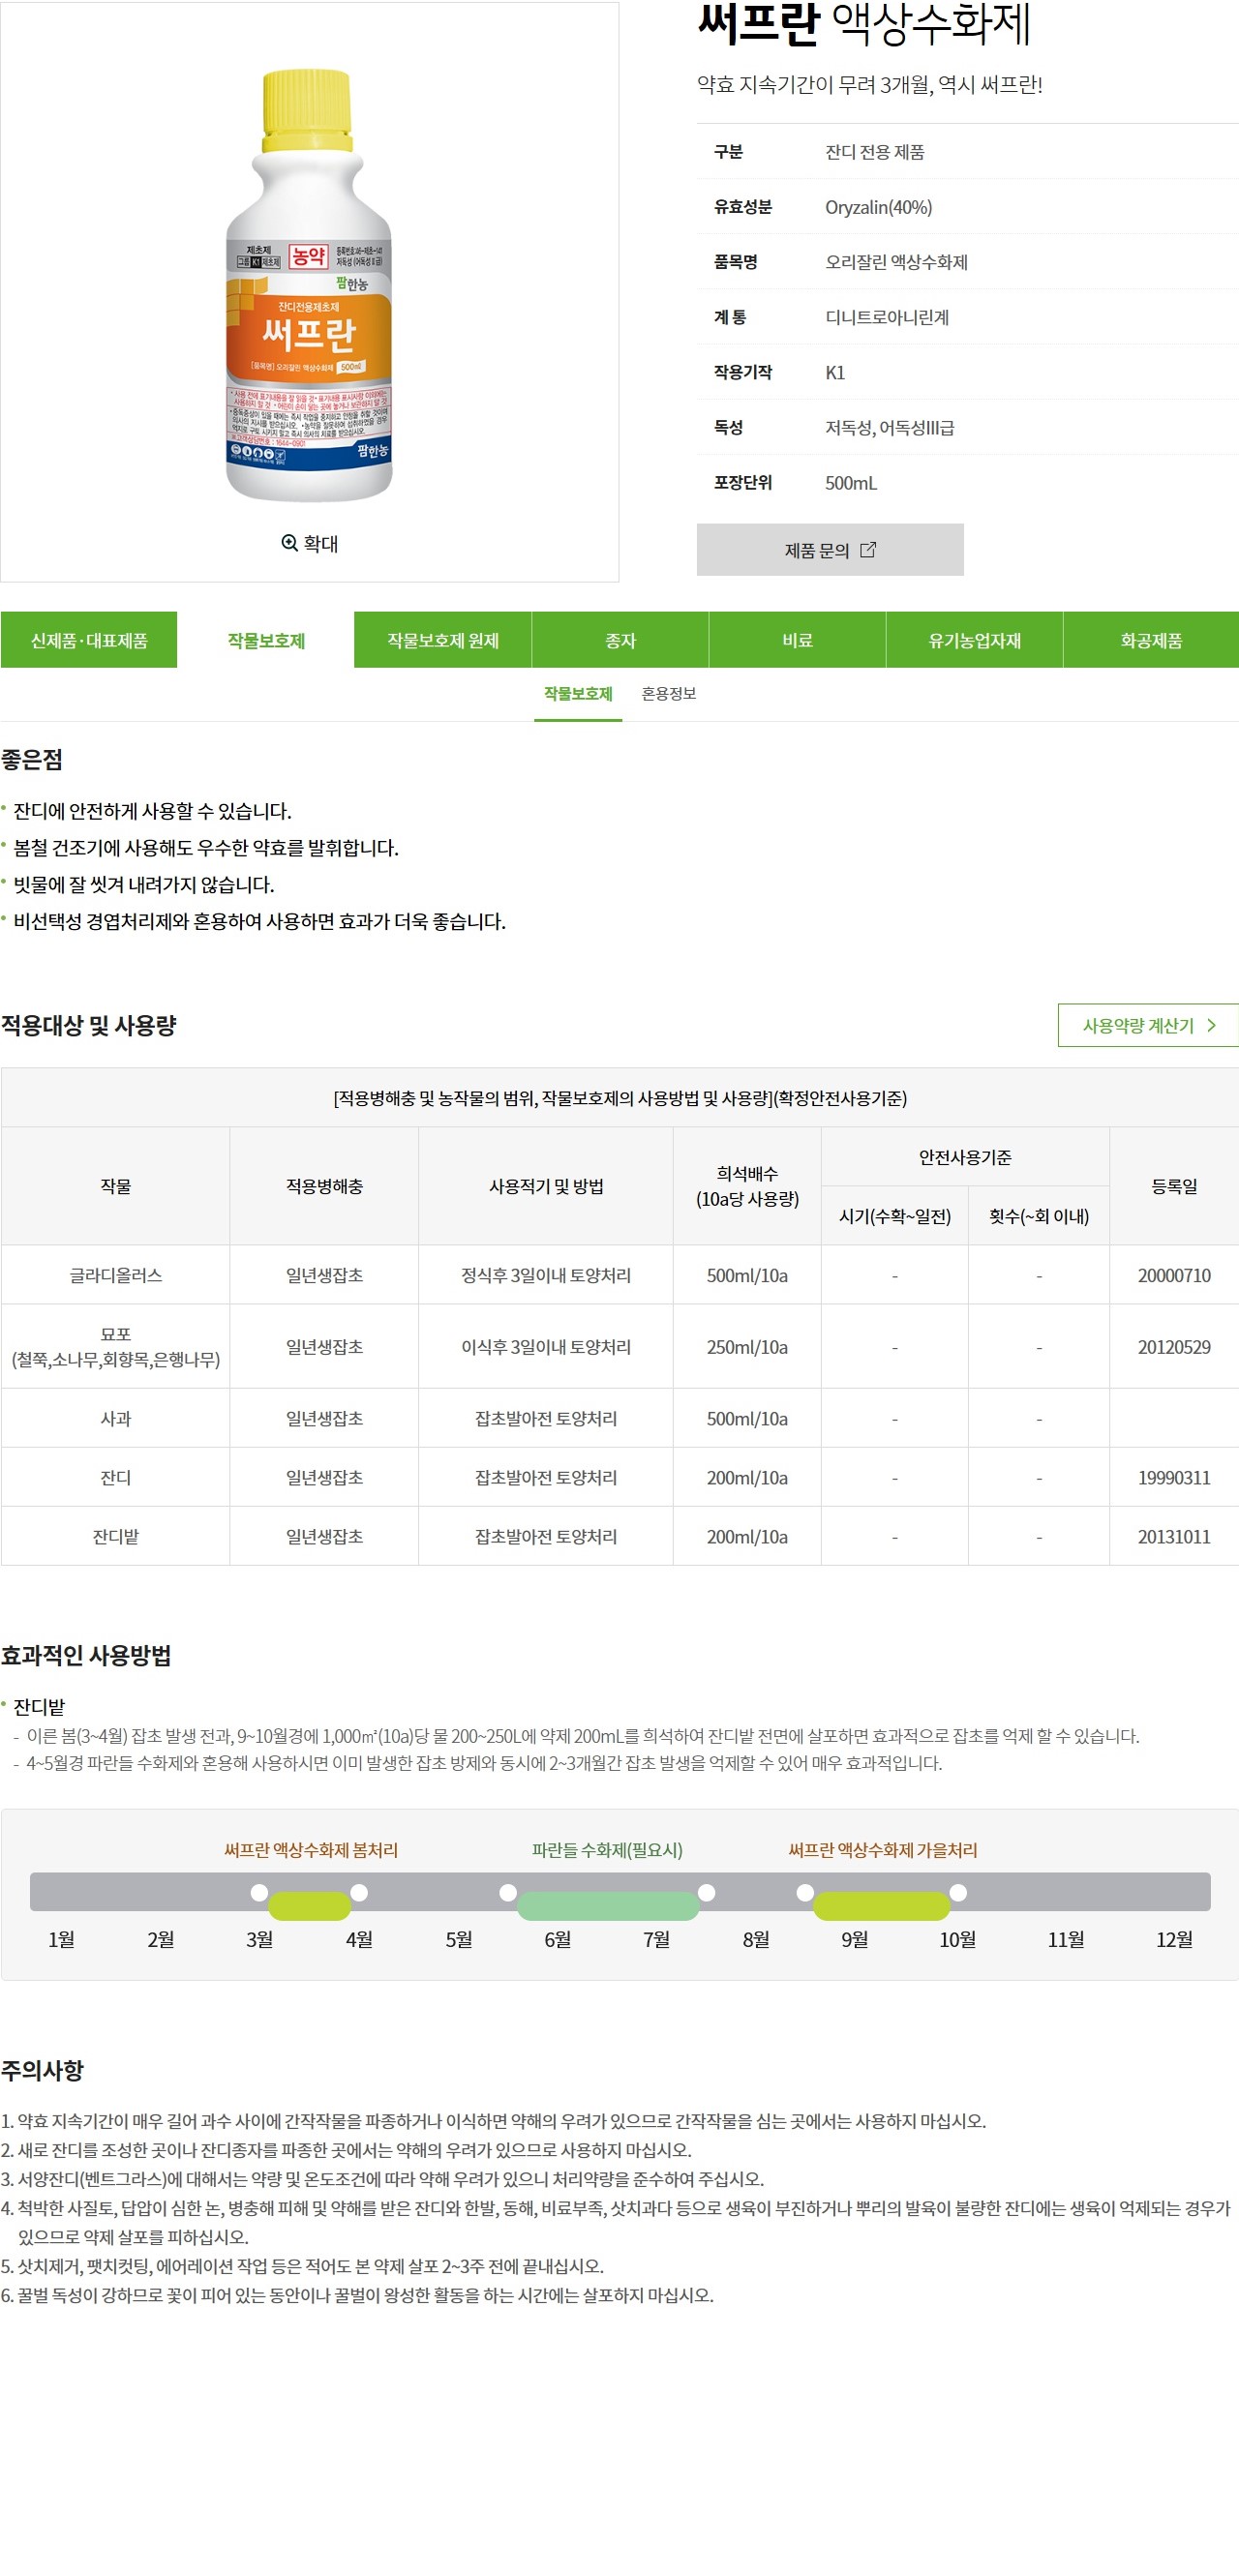Open the 화공제품 tab
The width and height of the screenshot is (1239, 2576).
tap(1151, 640)
